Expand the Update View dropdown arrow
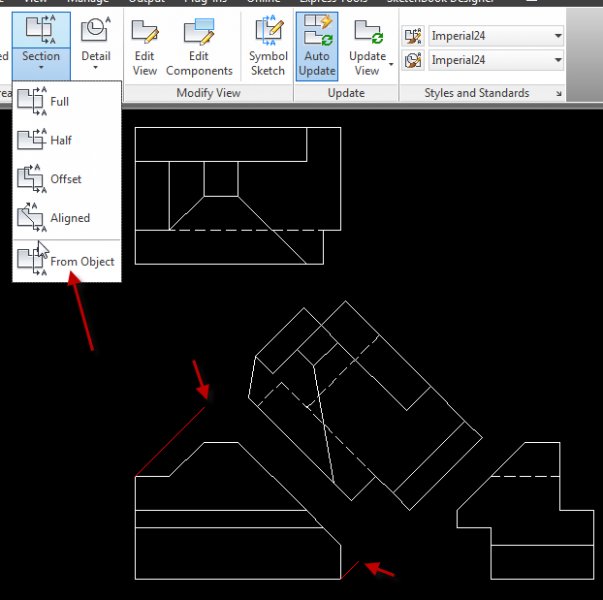The height and width of the screenshot is (600, 603). tap(391, 64)
